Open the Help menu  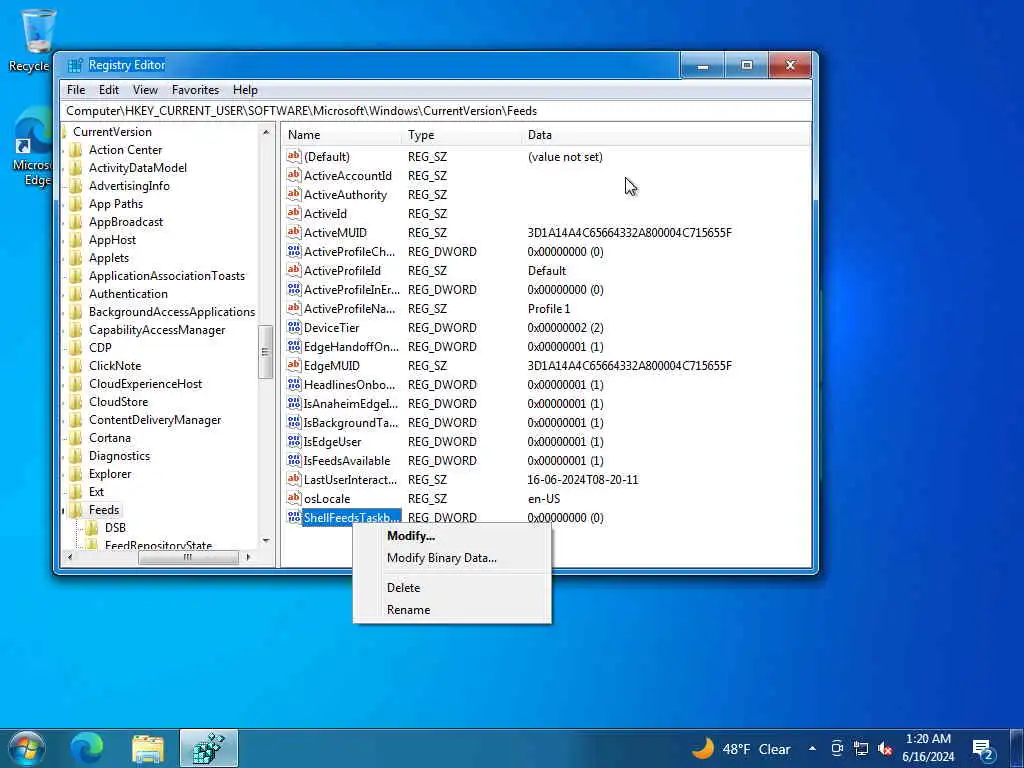pos(245,90)
